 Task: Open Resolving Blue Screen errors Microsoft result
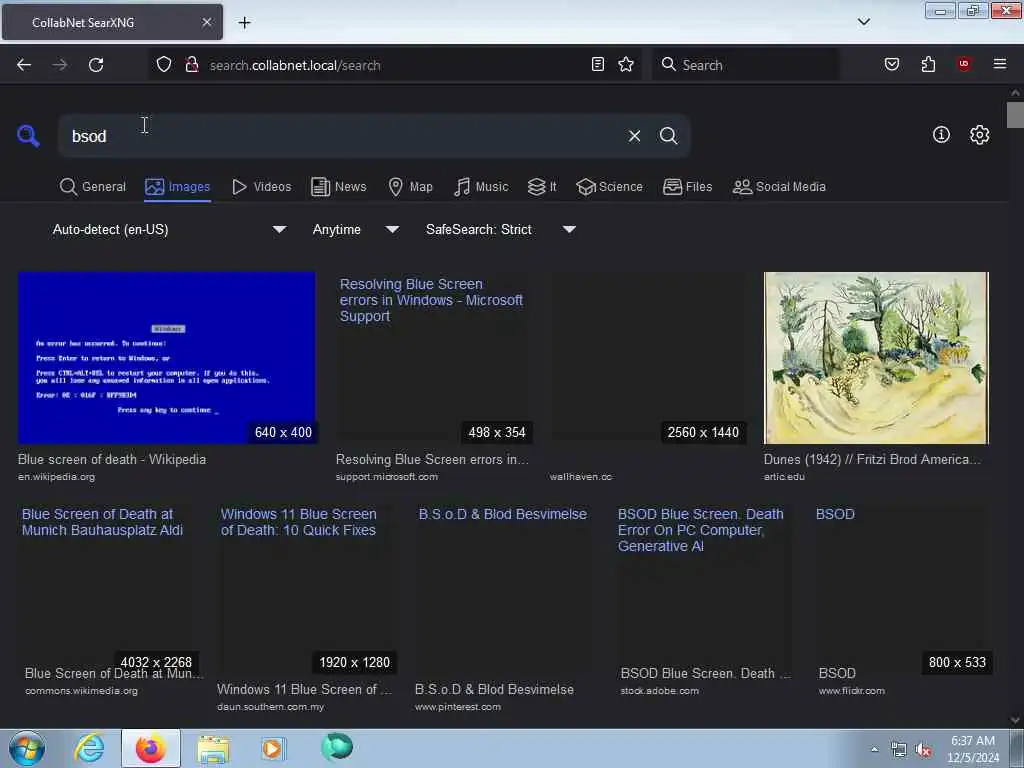[432, 358]
